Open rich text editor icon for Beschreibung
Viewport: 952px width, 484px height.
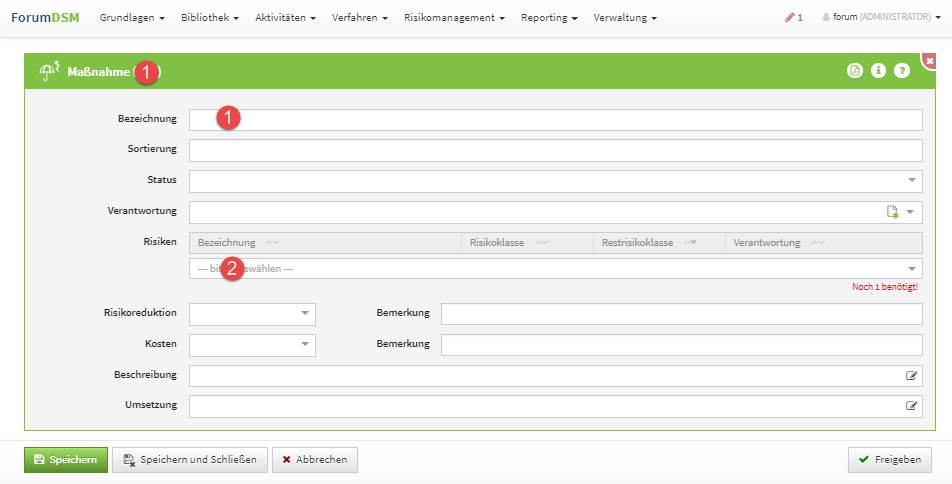click(911, 376)
